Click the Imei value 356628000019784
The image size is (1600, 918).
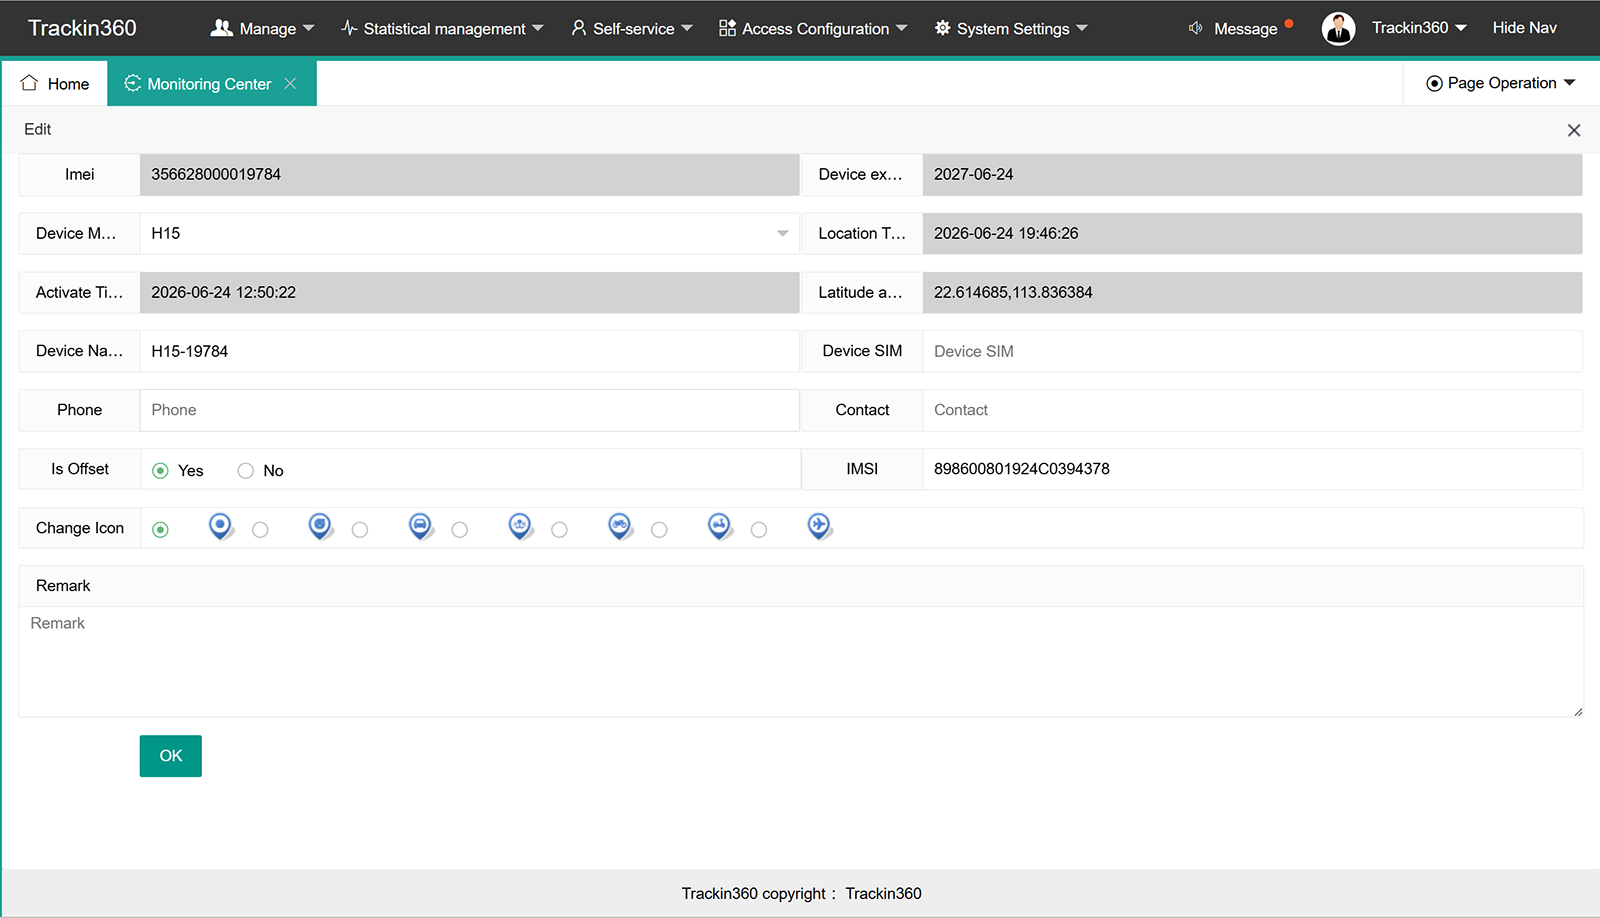(x=216, y=174)
